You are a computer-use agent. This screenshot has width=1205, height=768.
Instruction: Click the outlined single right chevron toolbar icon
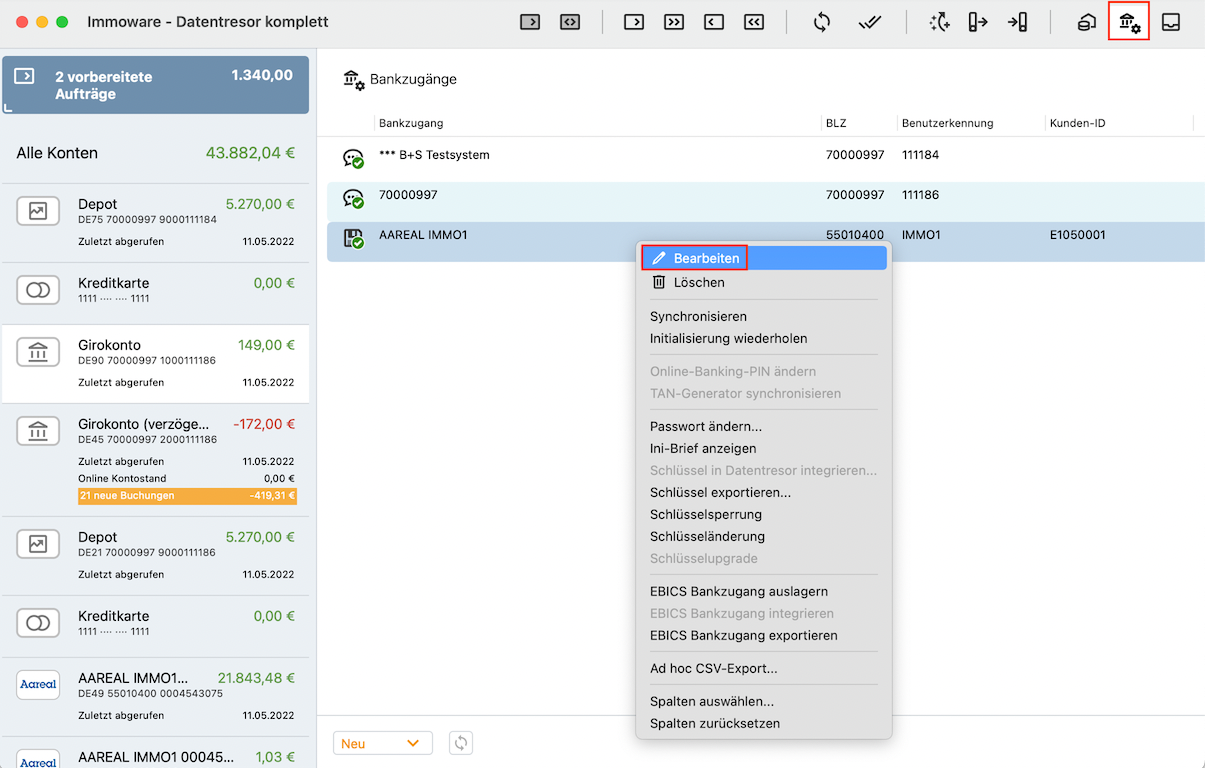coord(634,22)
